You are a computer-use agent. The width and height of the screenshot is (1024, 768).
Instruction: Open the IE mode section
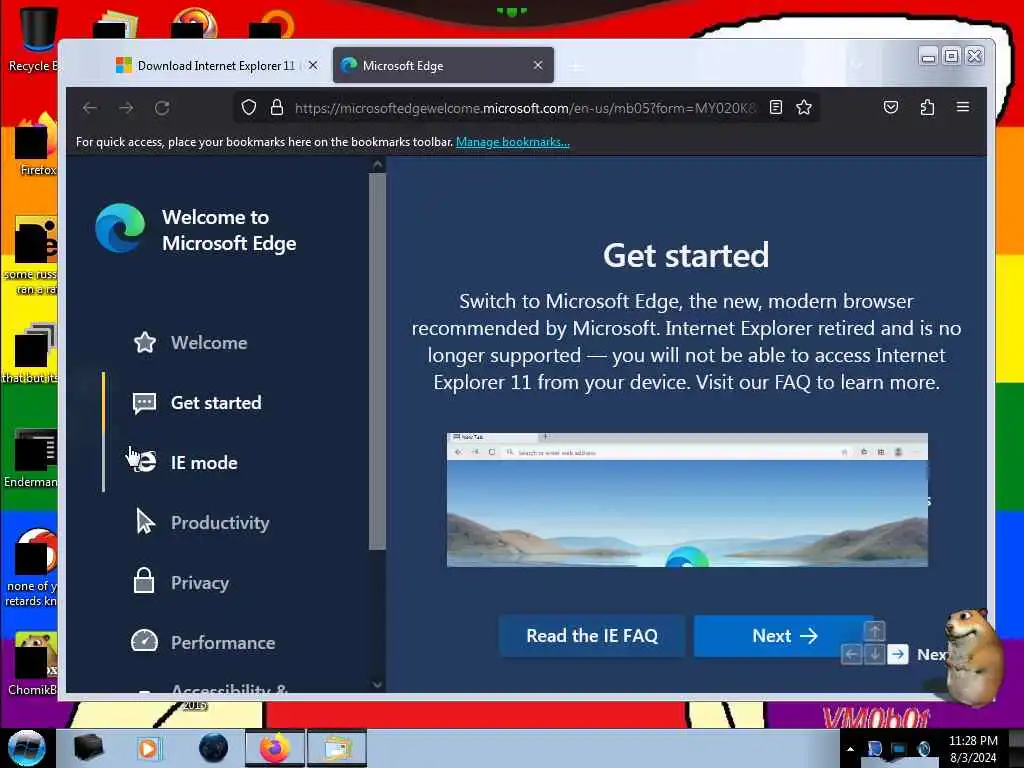coord(204,463)
